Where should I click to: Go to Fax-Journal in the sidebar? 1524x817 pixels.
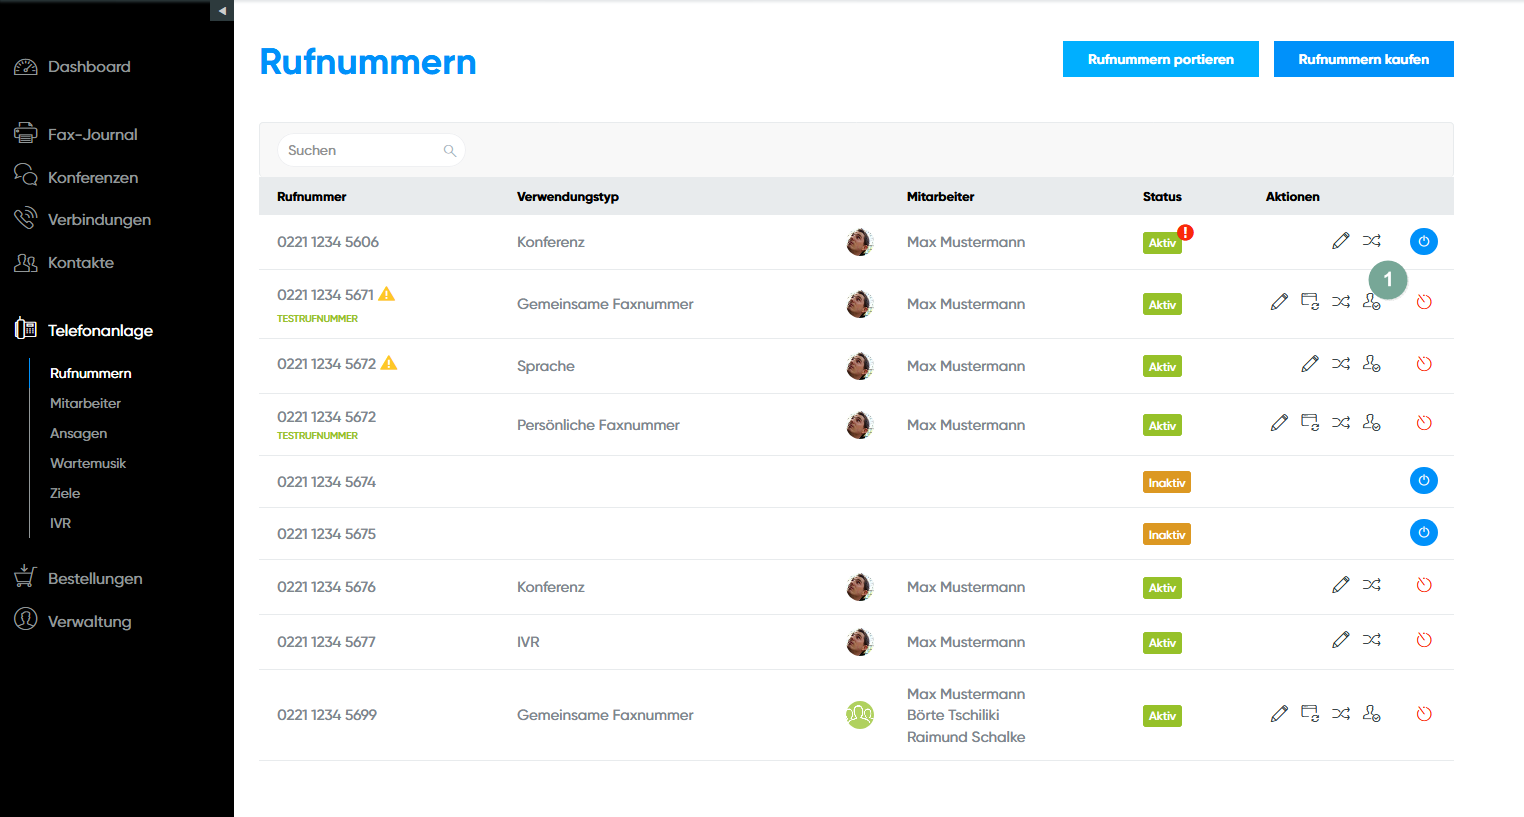click(92, 134)
